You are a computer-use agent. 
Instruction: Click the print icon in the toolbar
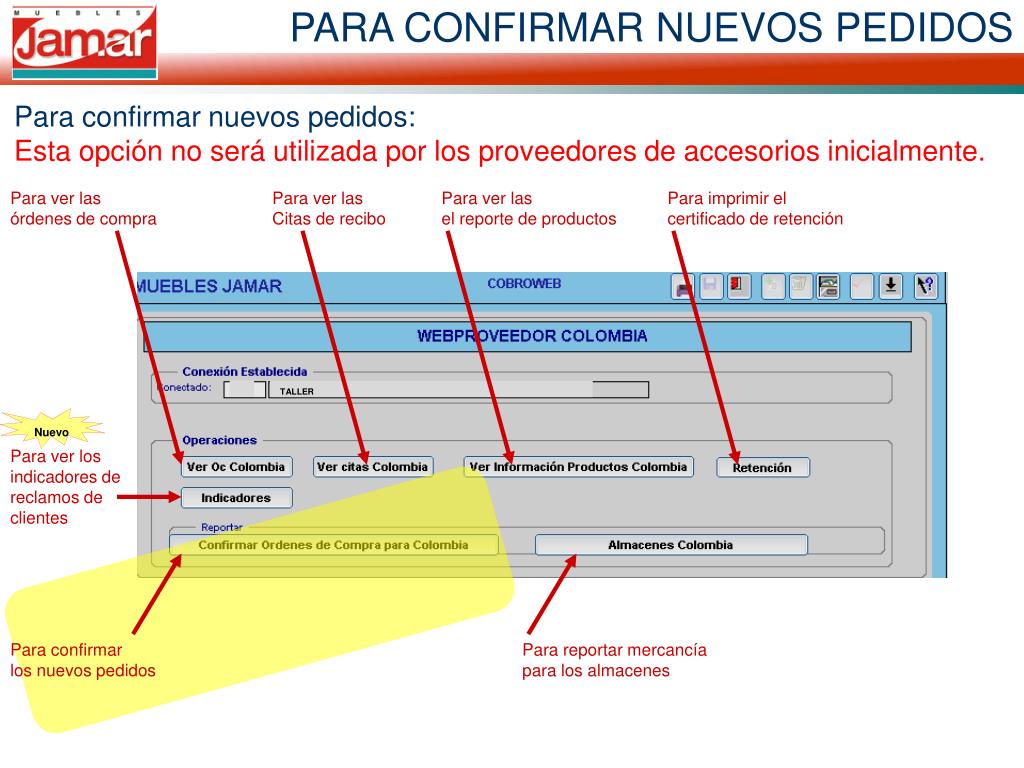(682, 286)
